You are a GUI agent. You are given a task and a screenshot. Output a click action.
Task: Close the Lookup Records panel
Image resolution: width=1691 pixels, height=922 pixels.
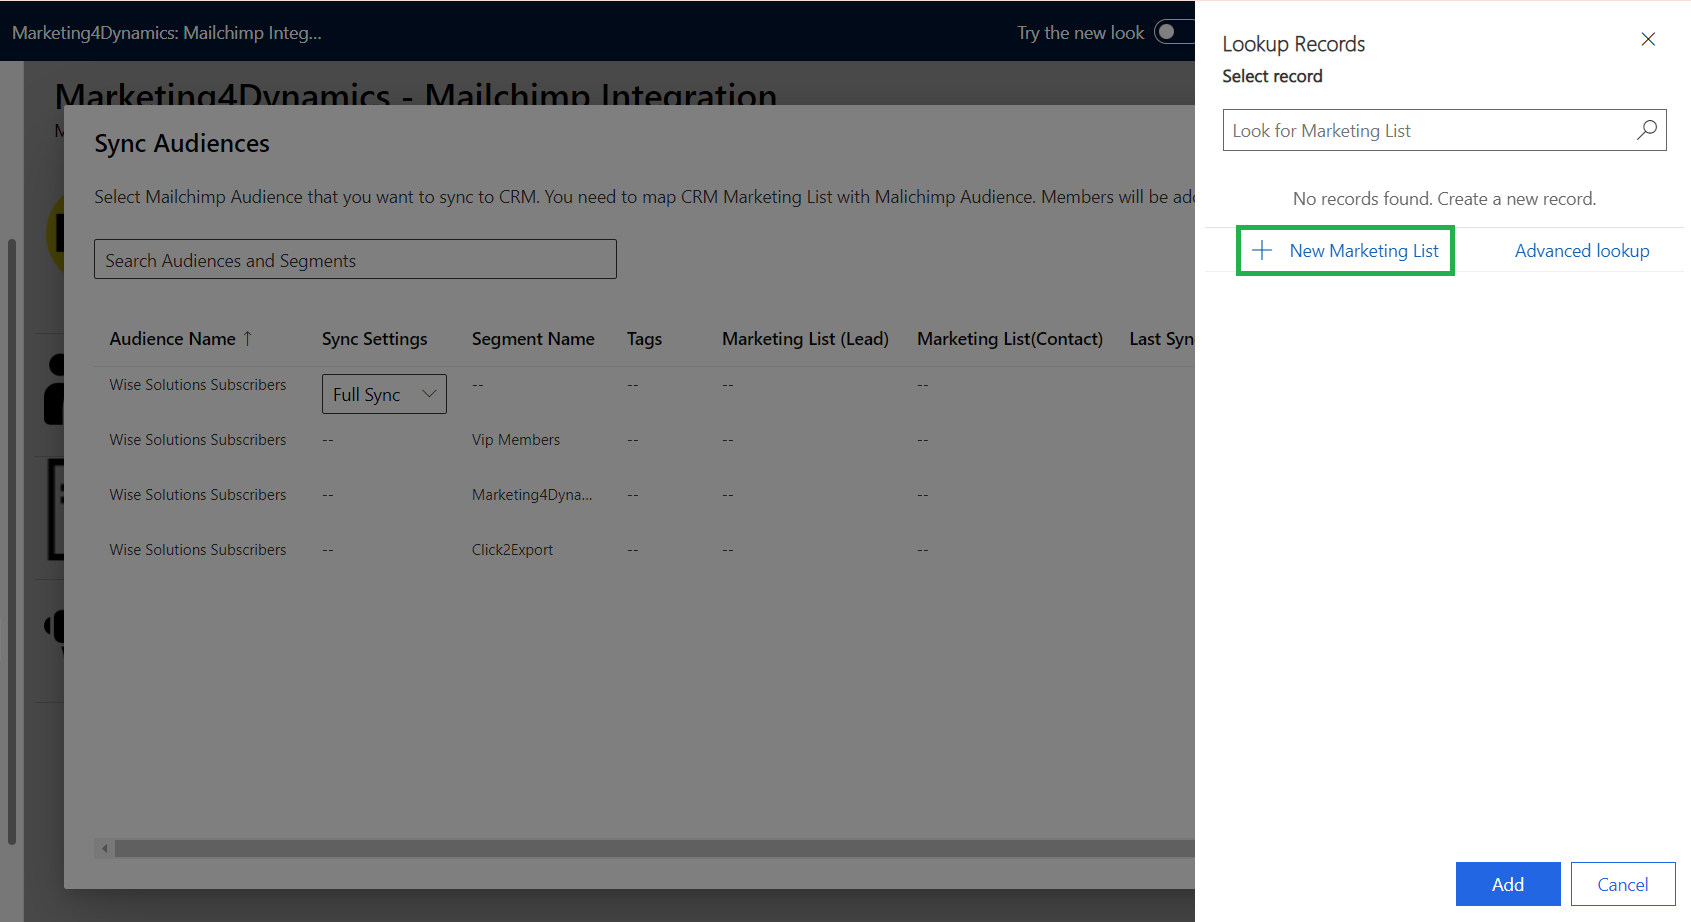point(1648,39)
